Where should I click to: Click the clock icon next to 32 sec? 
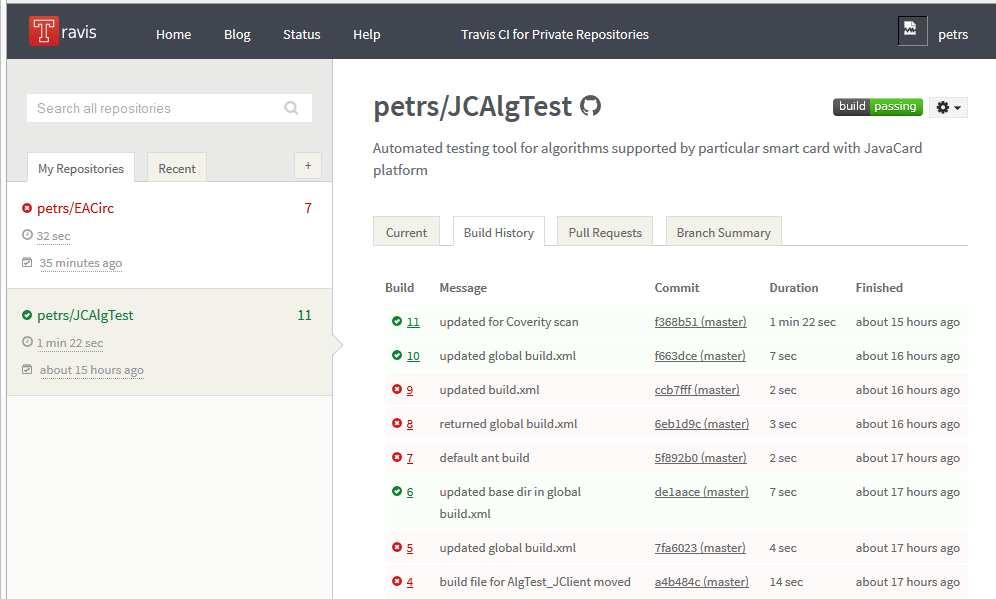point(27,235)
